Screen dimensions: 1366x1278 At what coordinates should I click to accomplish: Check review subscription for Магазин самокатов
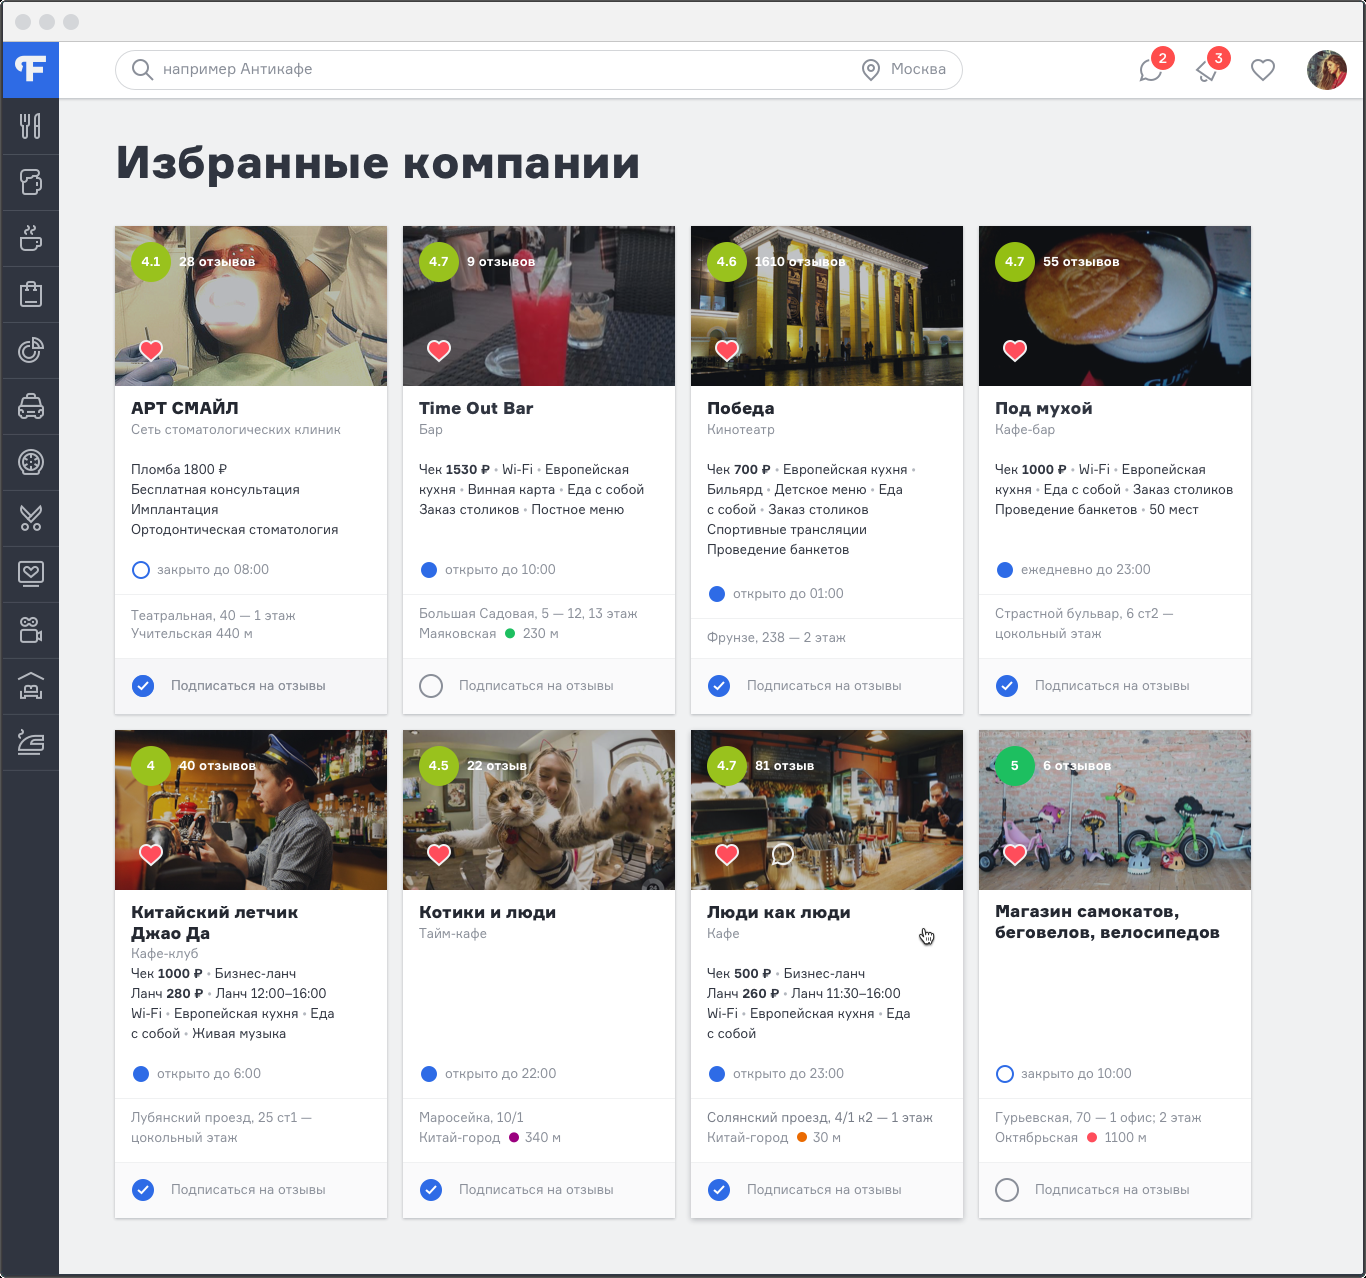[x=1007, y=1190]
